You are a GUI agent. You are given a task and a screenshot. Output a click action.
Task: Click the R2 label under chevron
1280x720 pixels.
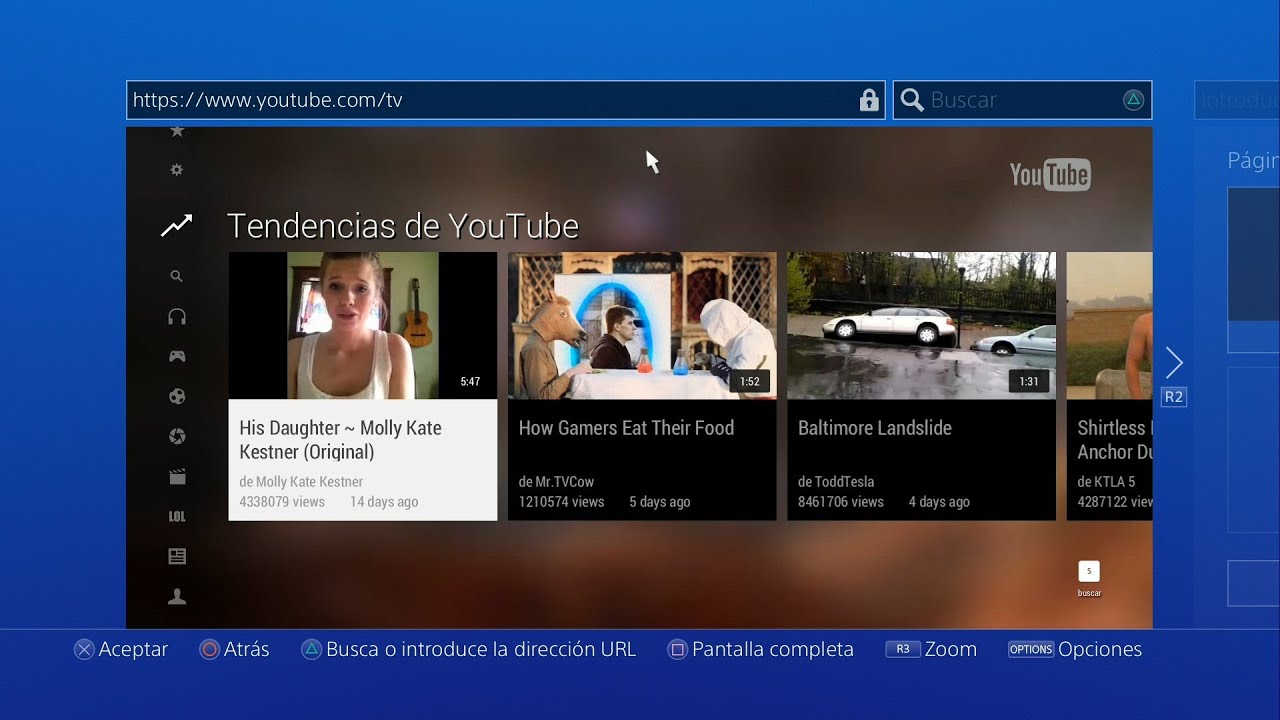[x=1174, y=397]
